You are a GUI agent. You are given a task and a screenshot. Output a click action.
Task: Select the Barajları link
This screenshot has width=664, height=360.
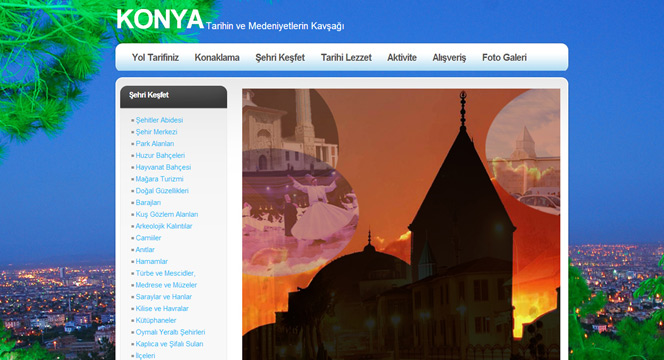[x=148, y=203]
